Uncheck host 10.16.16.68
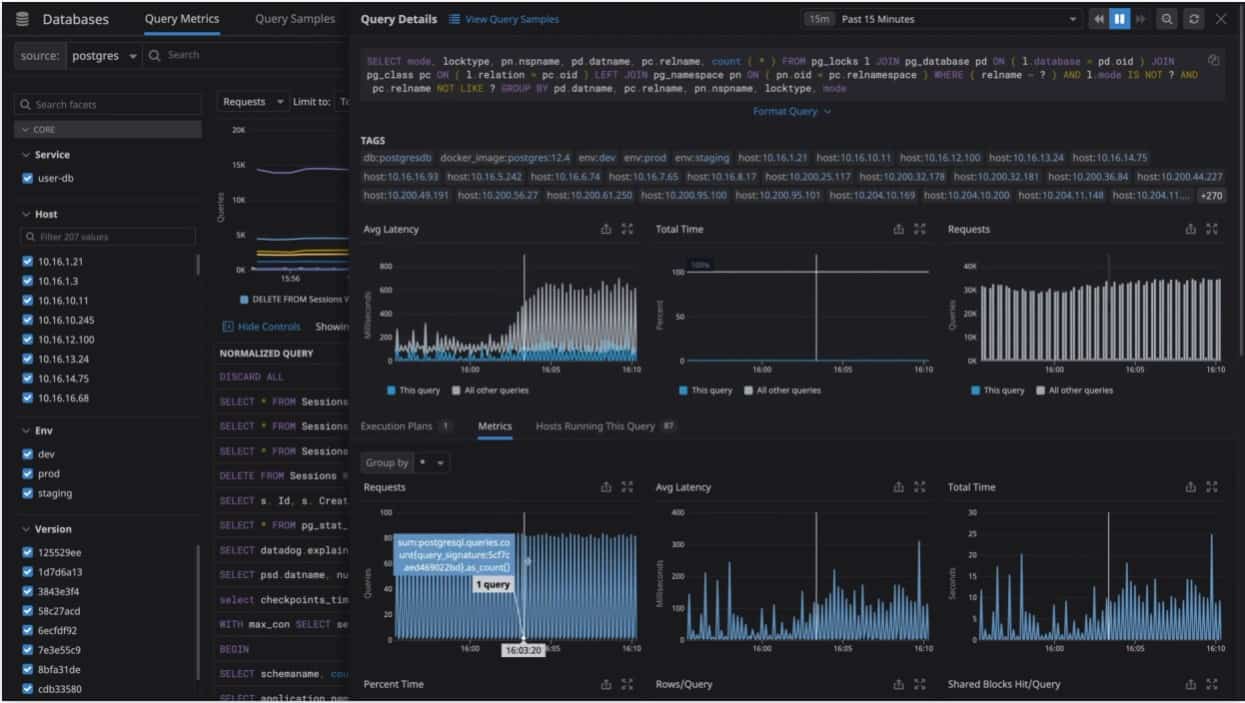The width and height of the screenshot is (1245, 703). point(28,398)
